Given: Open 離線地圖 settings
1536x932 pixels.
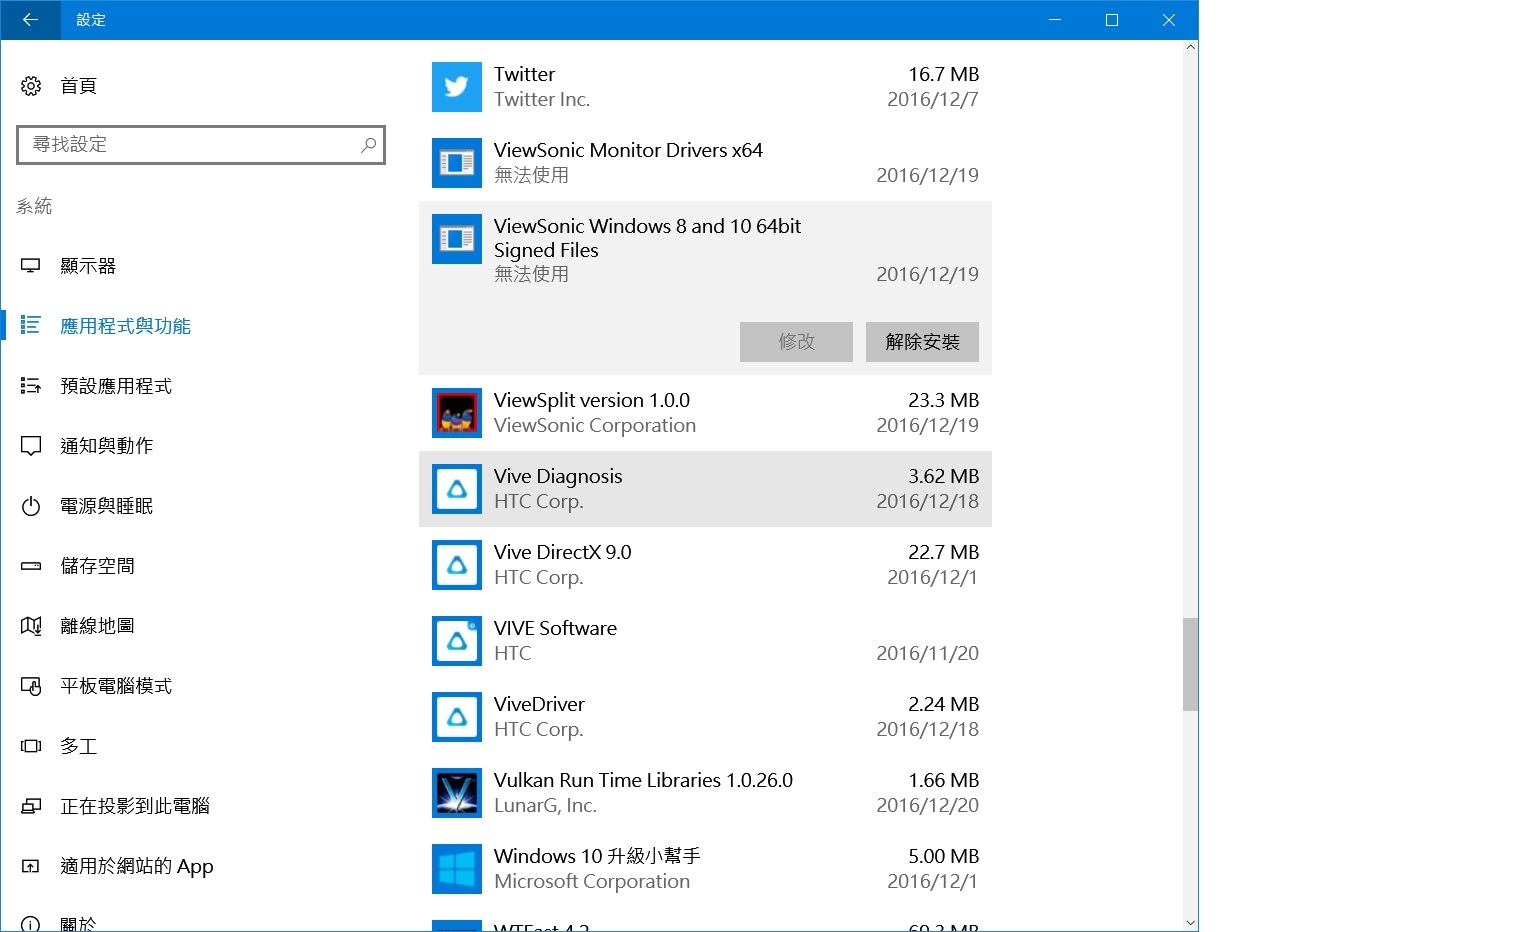Looking at the screenshot, I should point(97,626).
